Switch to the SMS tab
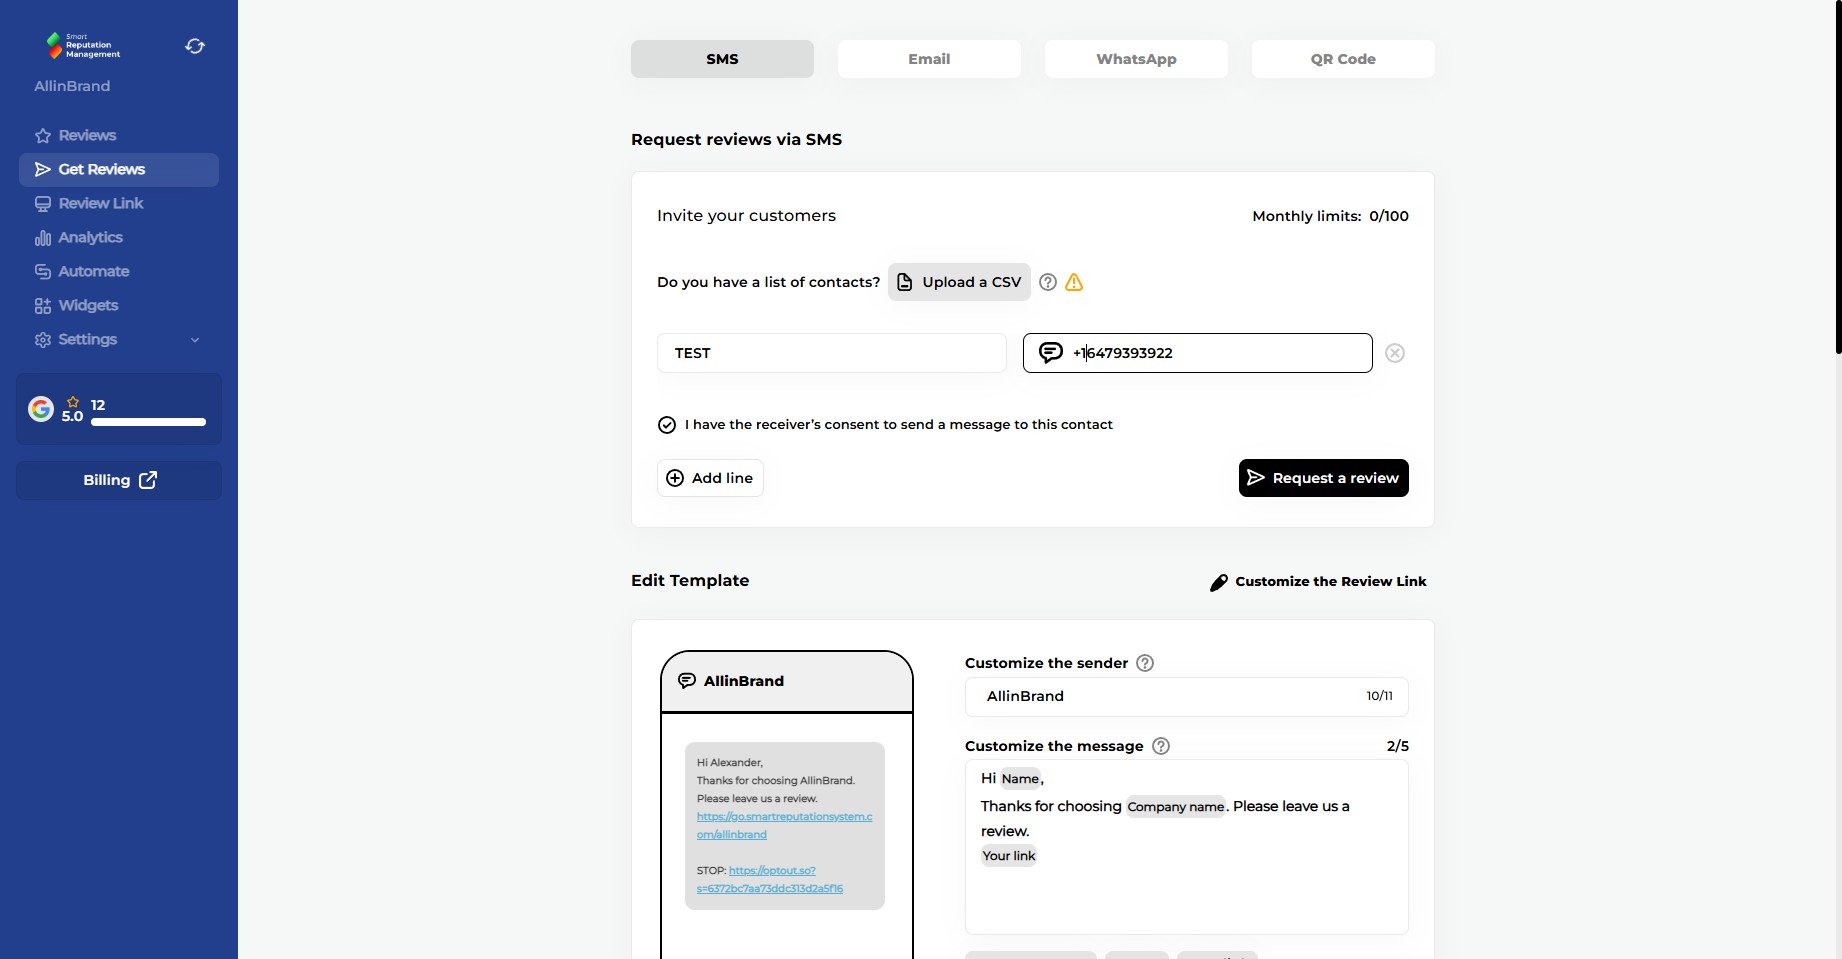Screen dimensions: 1842x959 [722, 59]
